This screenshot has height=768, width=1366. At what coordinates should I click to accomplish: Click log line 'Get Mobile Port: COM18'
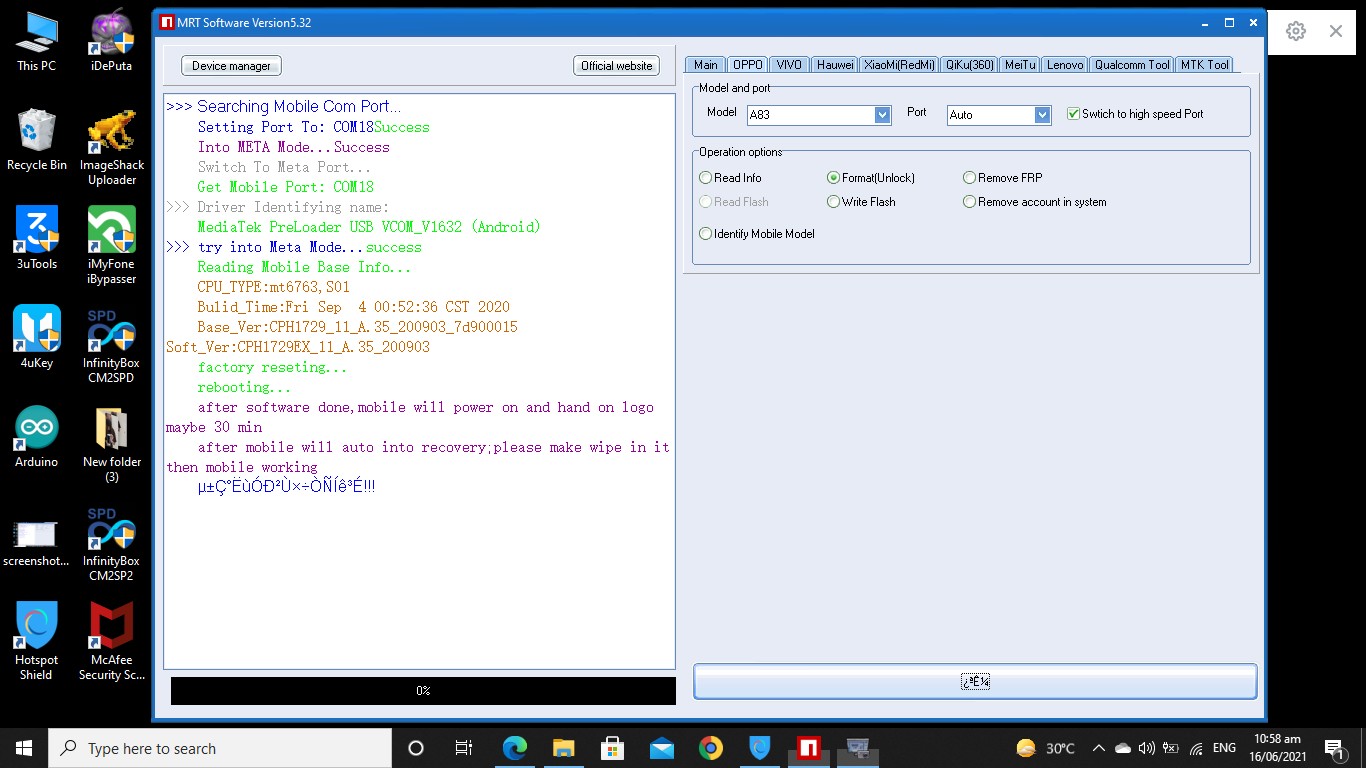[x=286, y=187]
